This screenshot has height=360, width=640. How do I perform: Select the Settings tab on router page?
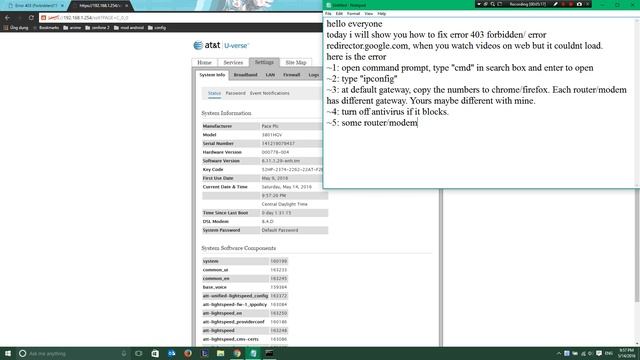[264, 62]
